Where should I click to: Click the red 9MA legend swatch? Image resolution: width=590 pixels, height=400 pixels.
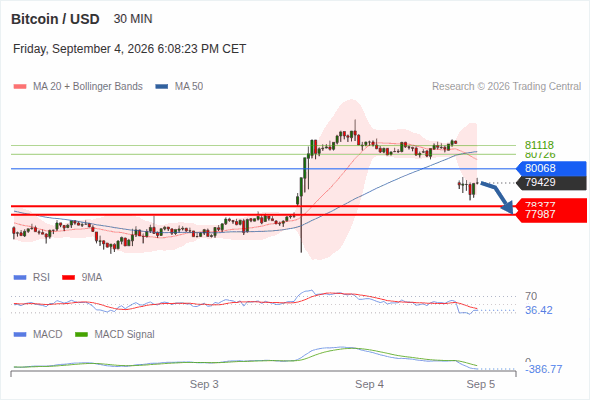68,278
